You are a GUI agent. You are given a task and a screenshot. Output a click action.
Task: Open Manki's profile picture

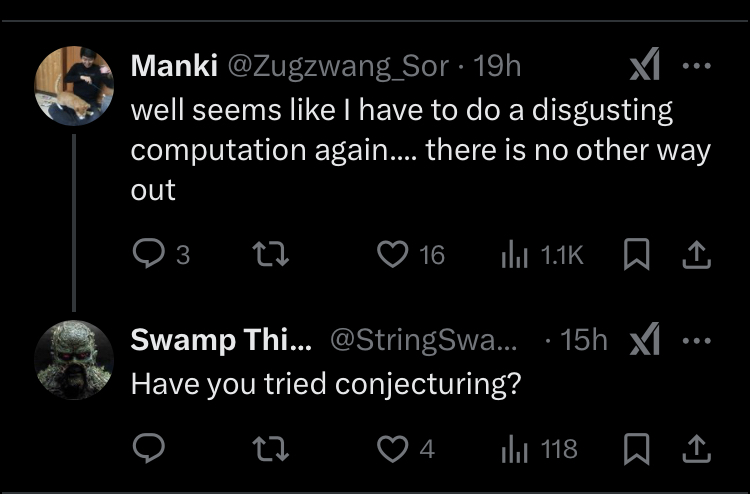[x=74, y=85]
